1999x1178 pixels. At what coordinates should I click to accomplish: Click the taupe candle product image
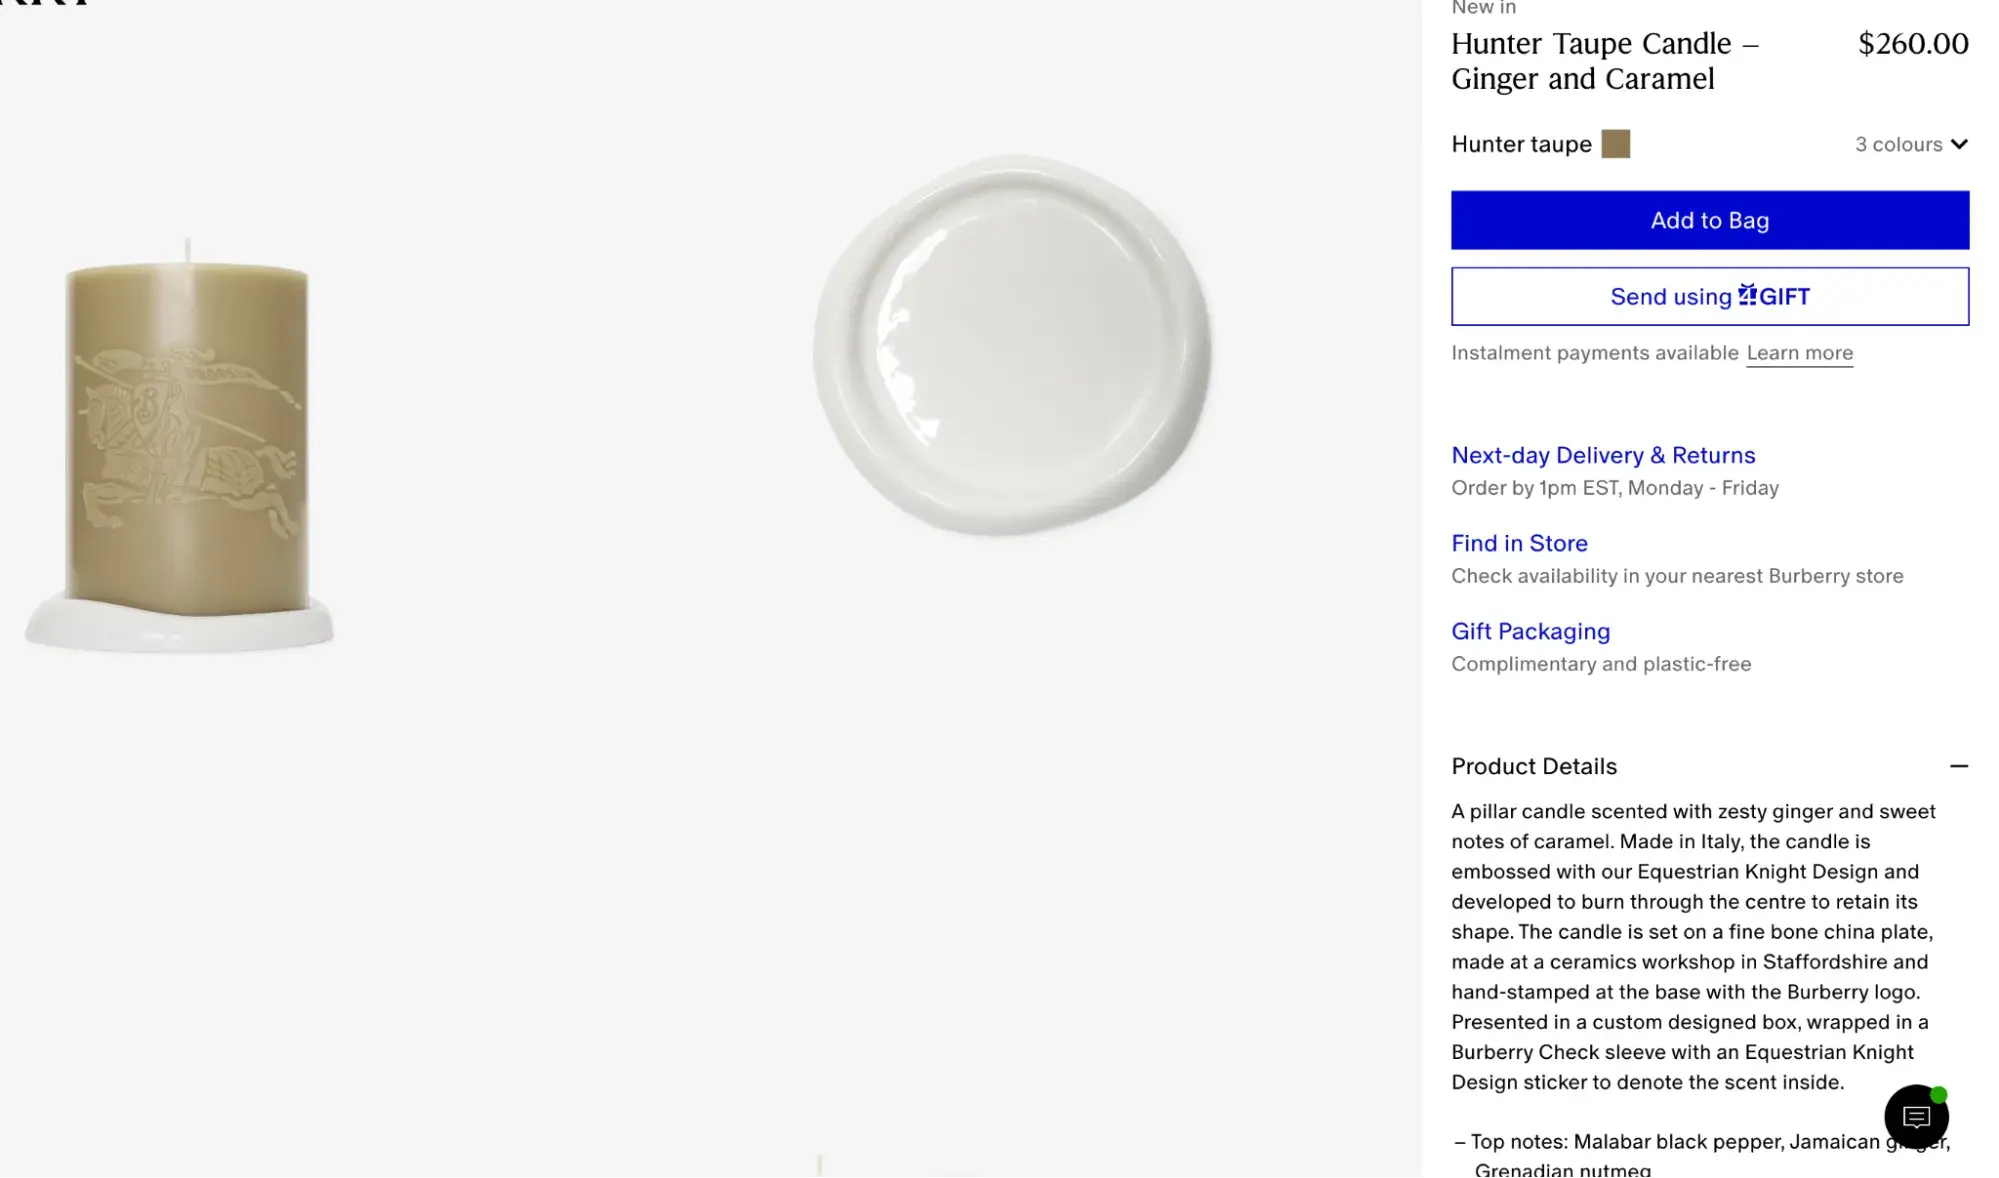[x=180, y=447]
